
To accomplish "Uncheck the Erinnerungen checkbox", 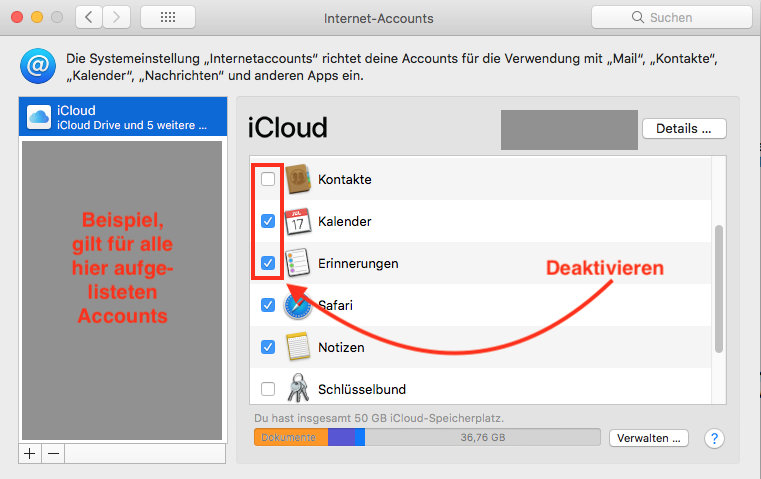I will click(268, 263).
